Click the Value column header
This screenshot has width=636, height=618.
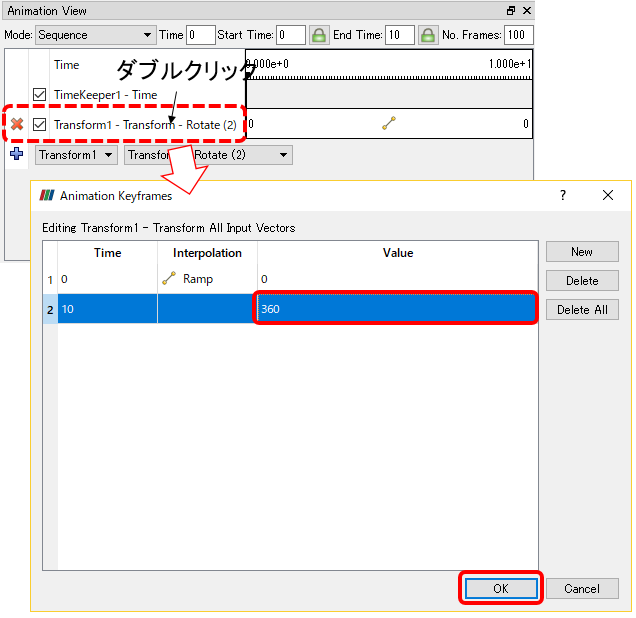(398, 253)
